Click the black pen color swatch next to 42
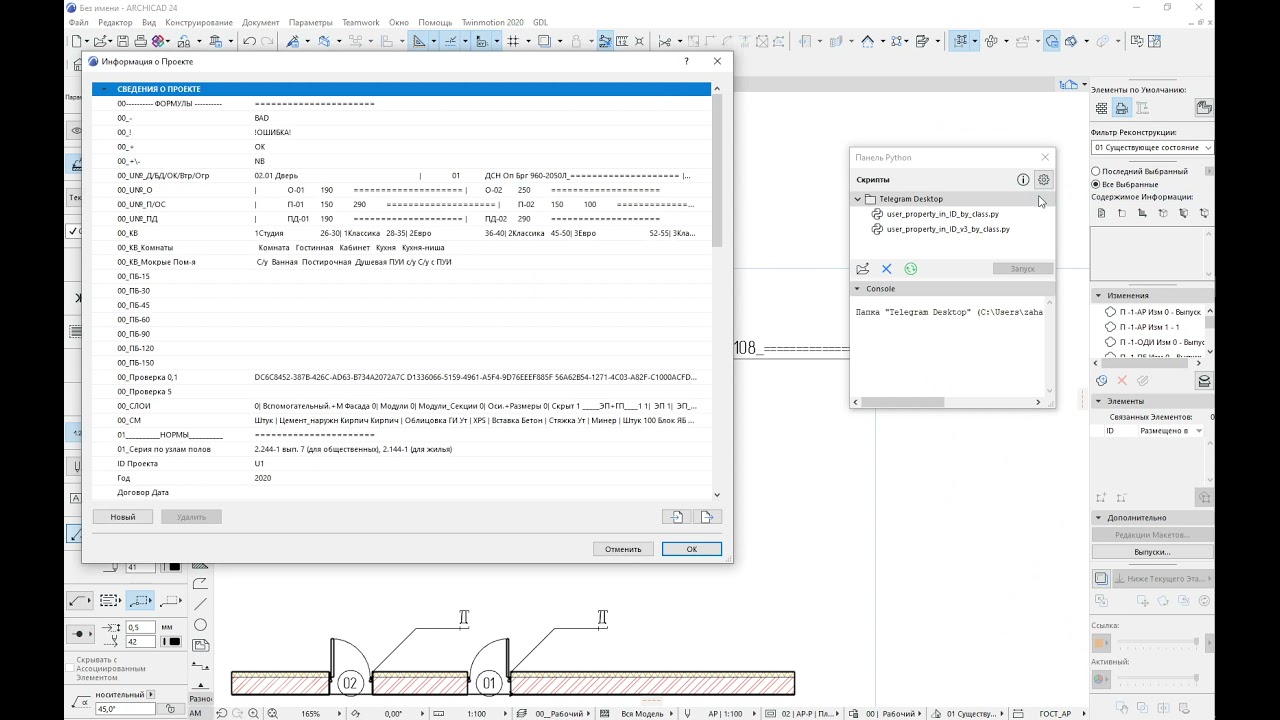The width and height of the screenshot is (1280, 720). [x=171, y=642]
